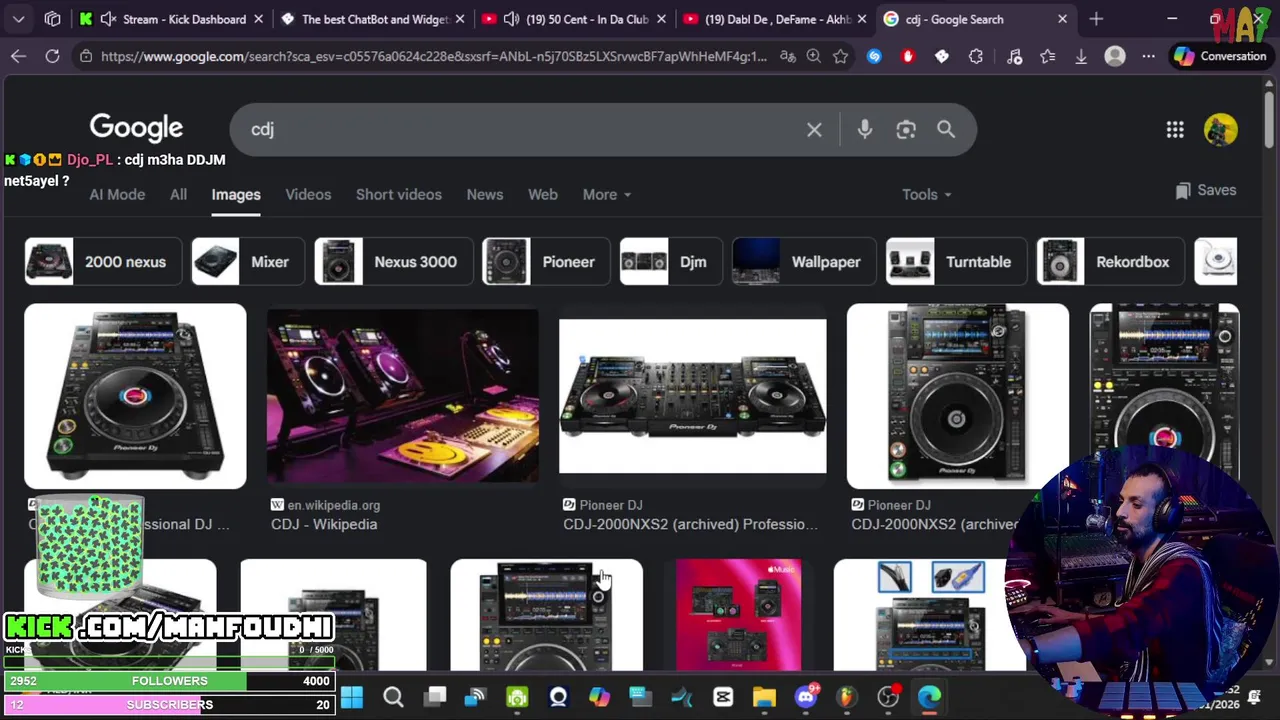Viewport: 1280px width, 720px height.
Task: Filter by Nexus 3000 chip
Action: click(393, 262)
